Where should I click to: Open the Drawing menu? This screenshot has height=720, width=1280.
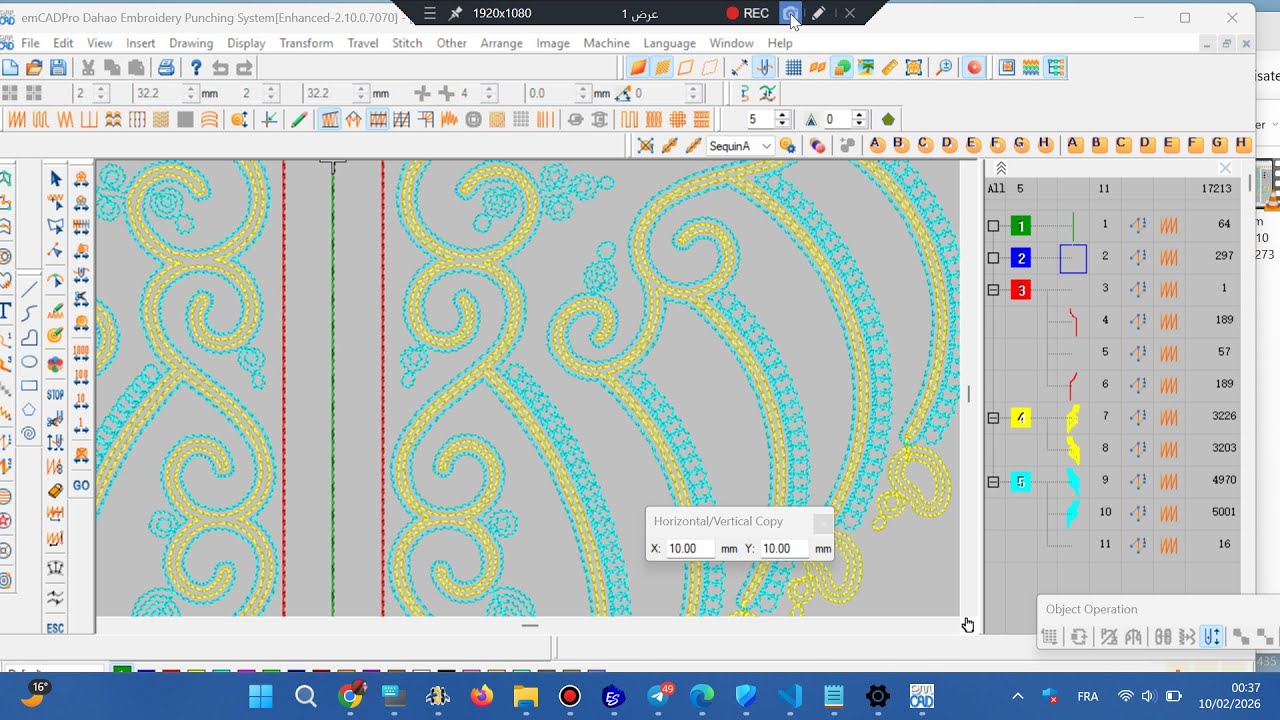click(191, 43)
